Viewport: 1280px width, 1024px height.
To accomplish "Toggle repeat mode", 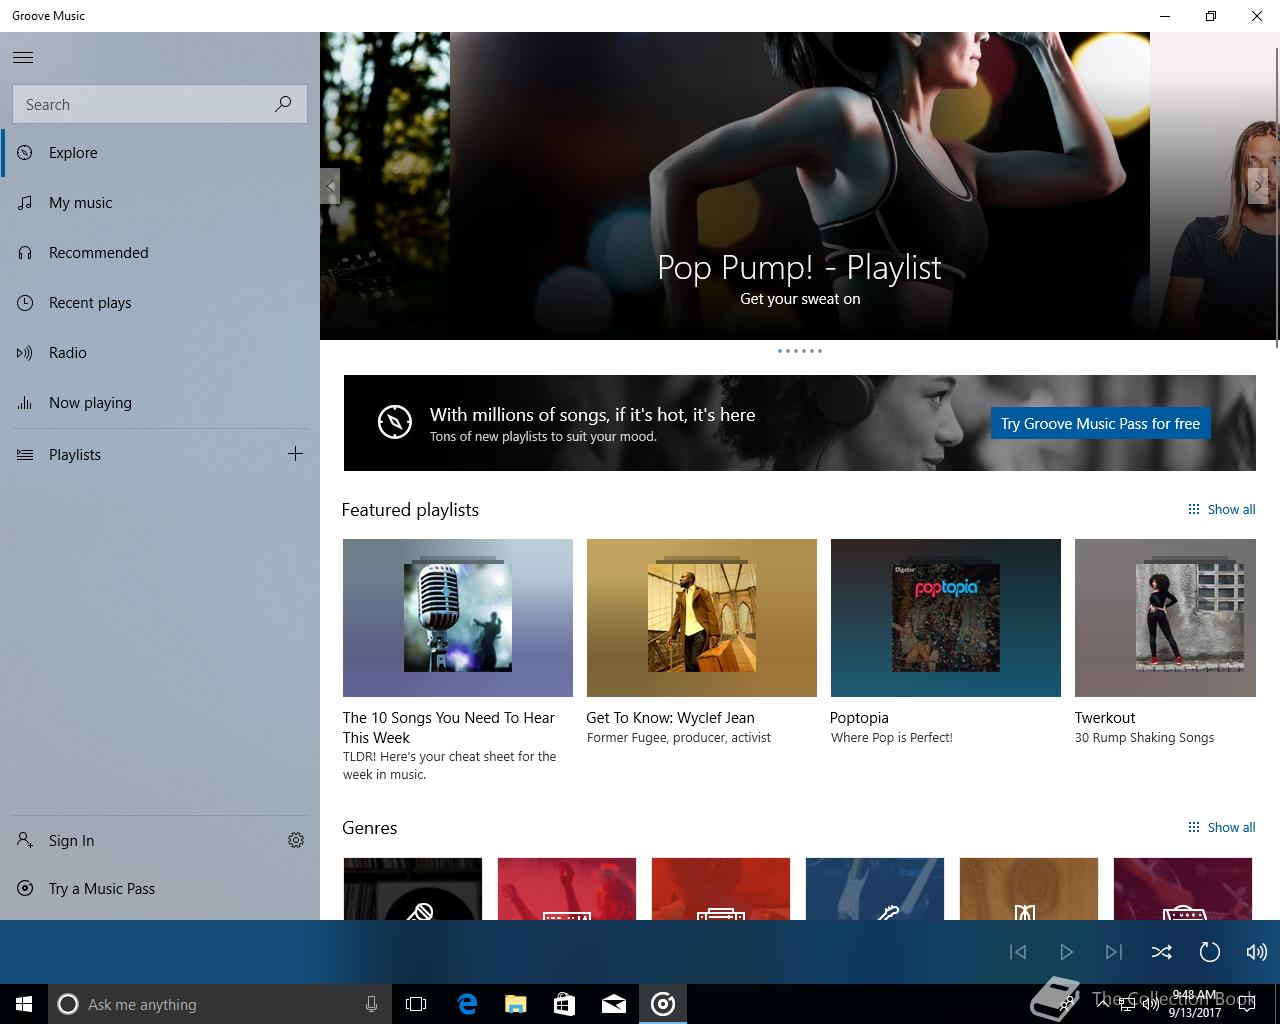I will [x=1210, y=952].
